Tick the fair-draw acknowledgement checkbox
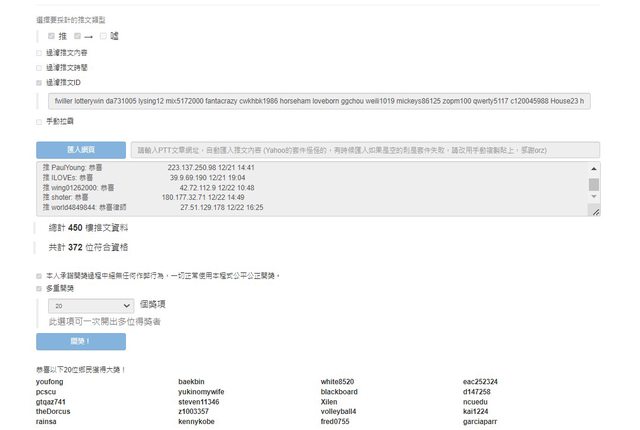Screen dimensions: 640x430 pyautogui.click(x=39, y=275)
